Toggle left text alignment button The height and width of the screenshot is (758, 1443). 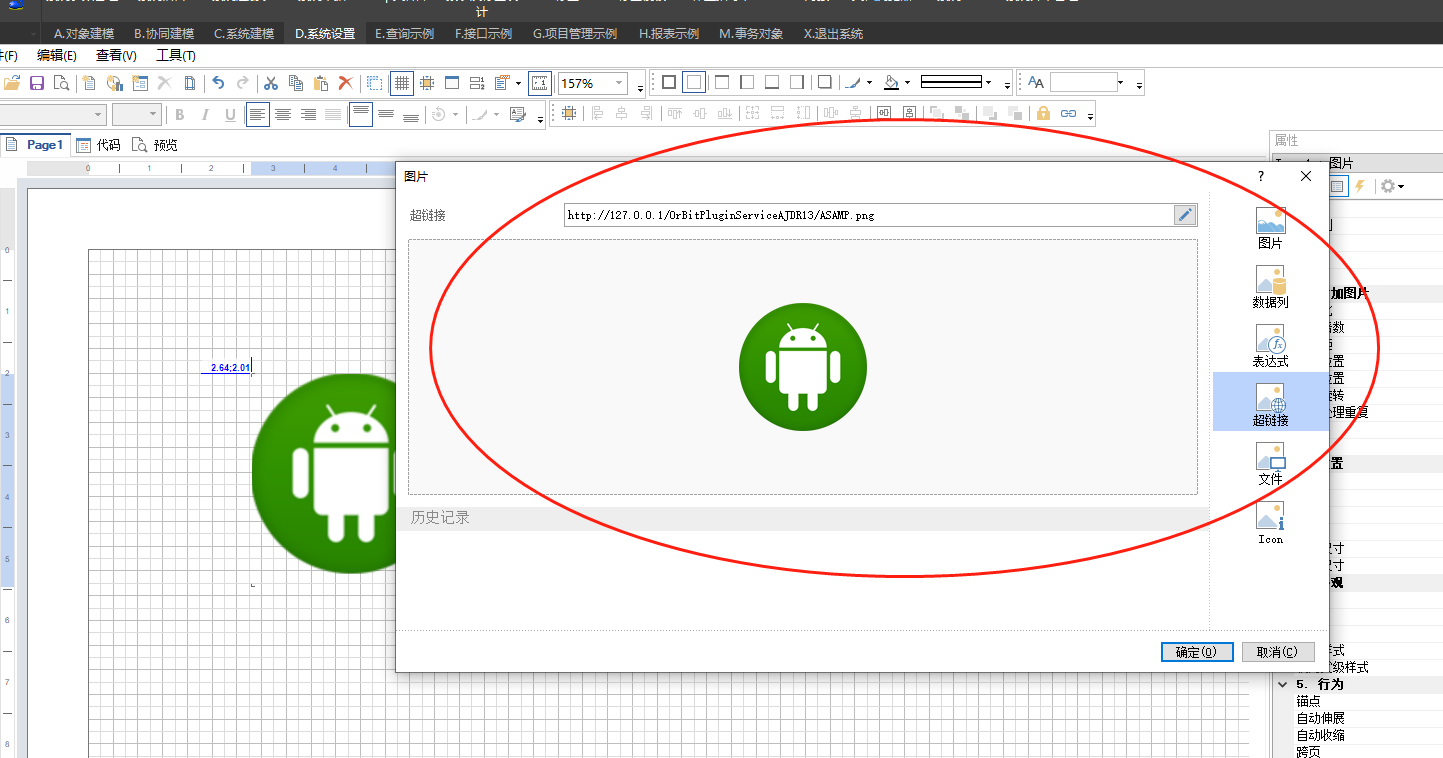point(258,115)
